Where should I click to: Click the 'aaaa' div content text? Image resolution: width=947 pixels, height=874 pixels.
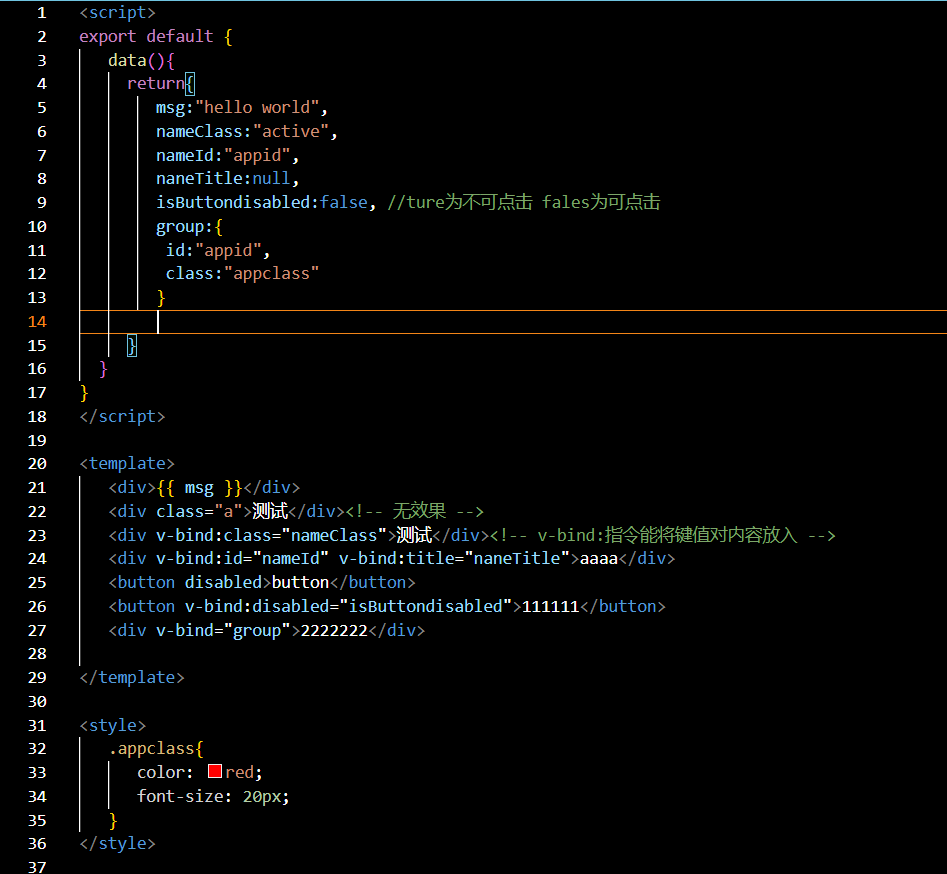coord(599,558)
